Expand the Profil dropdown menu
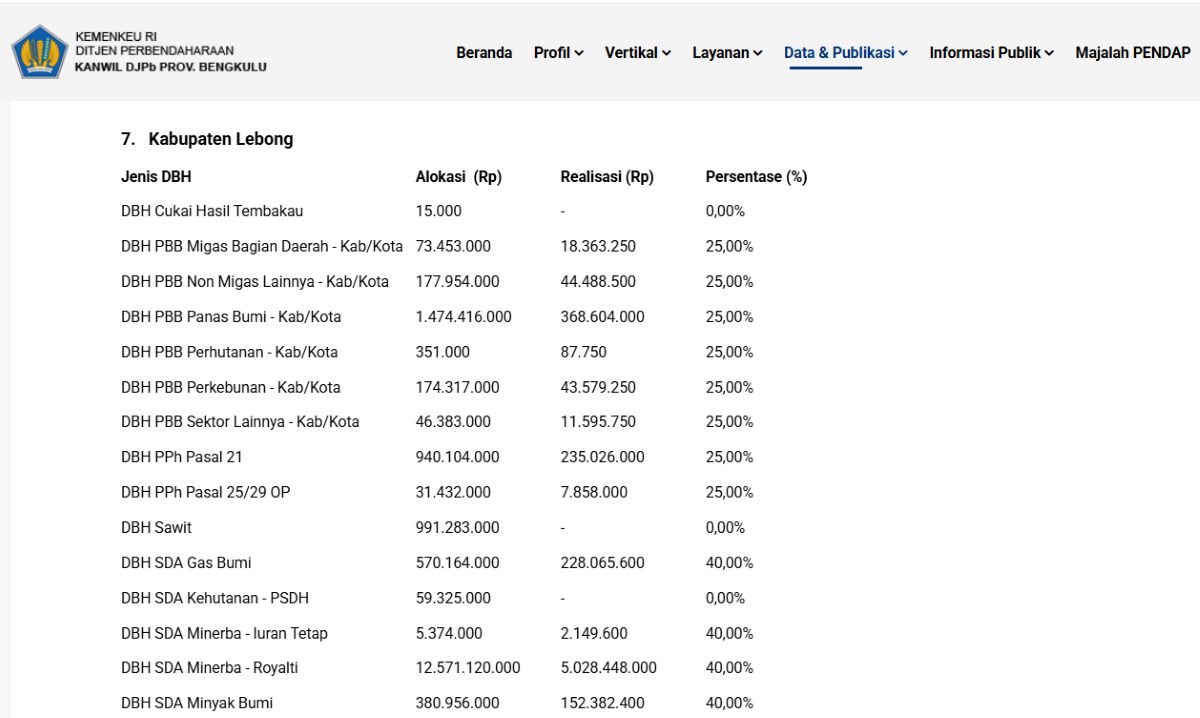The height and width of the screenshot is (718, 1200). coord(559,53)
